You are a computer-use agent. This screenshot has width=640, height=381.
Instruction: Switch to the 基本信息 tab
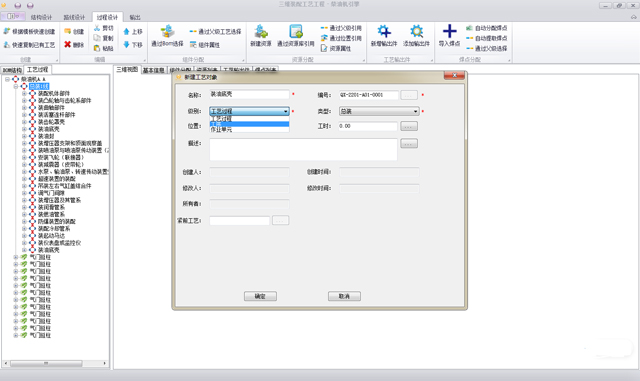coord(153,70)
